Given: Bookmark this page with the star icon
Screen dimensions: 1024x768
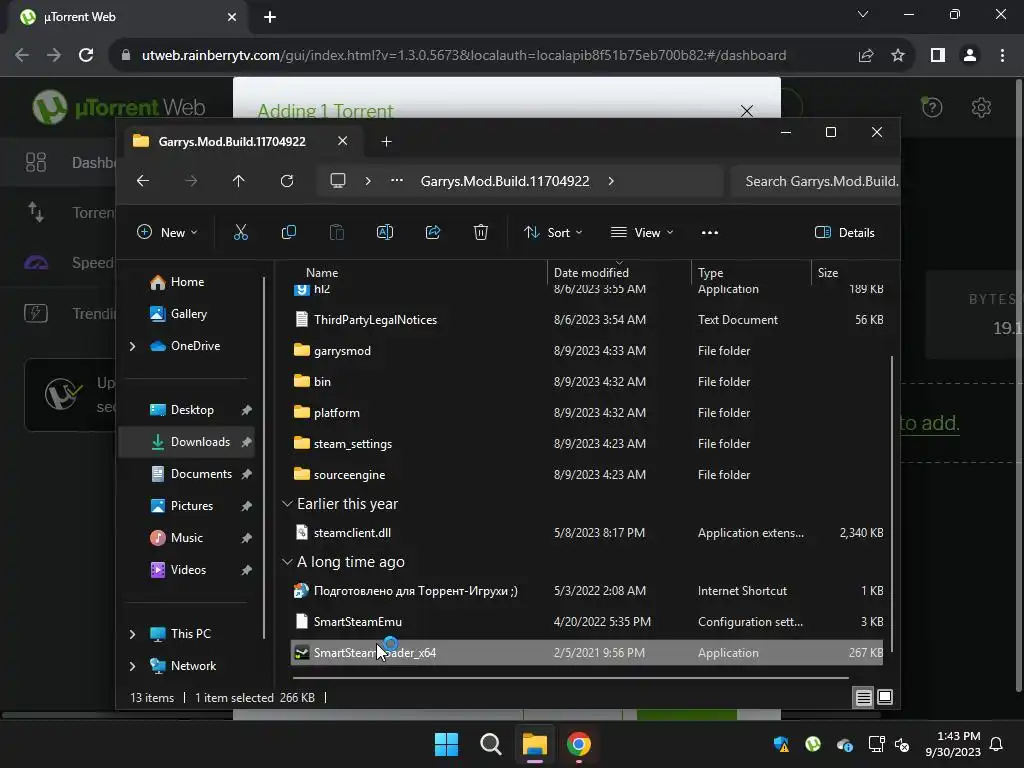Looking at the screenshot, I should [898, 56].
